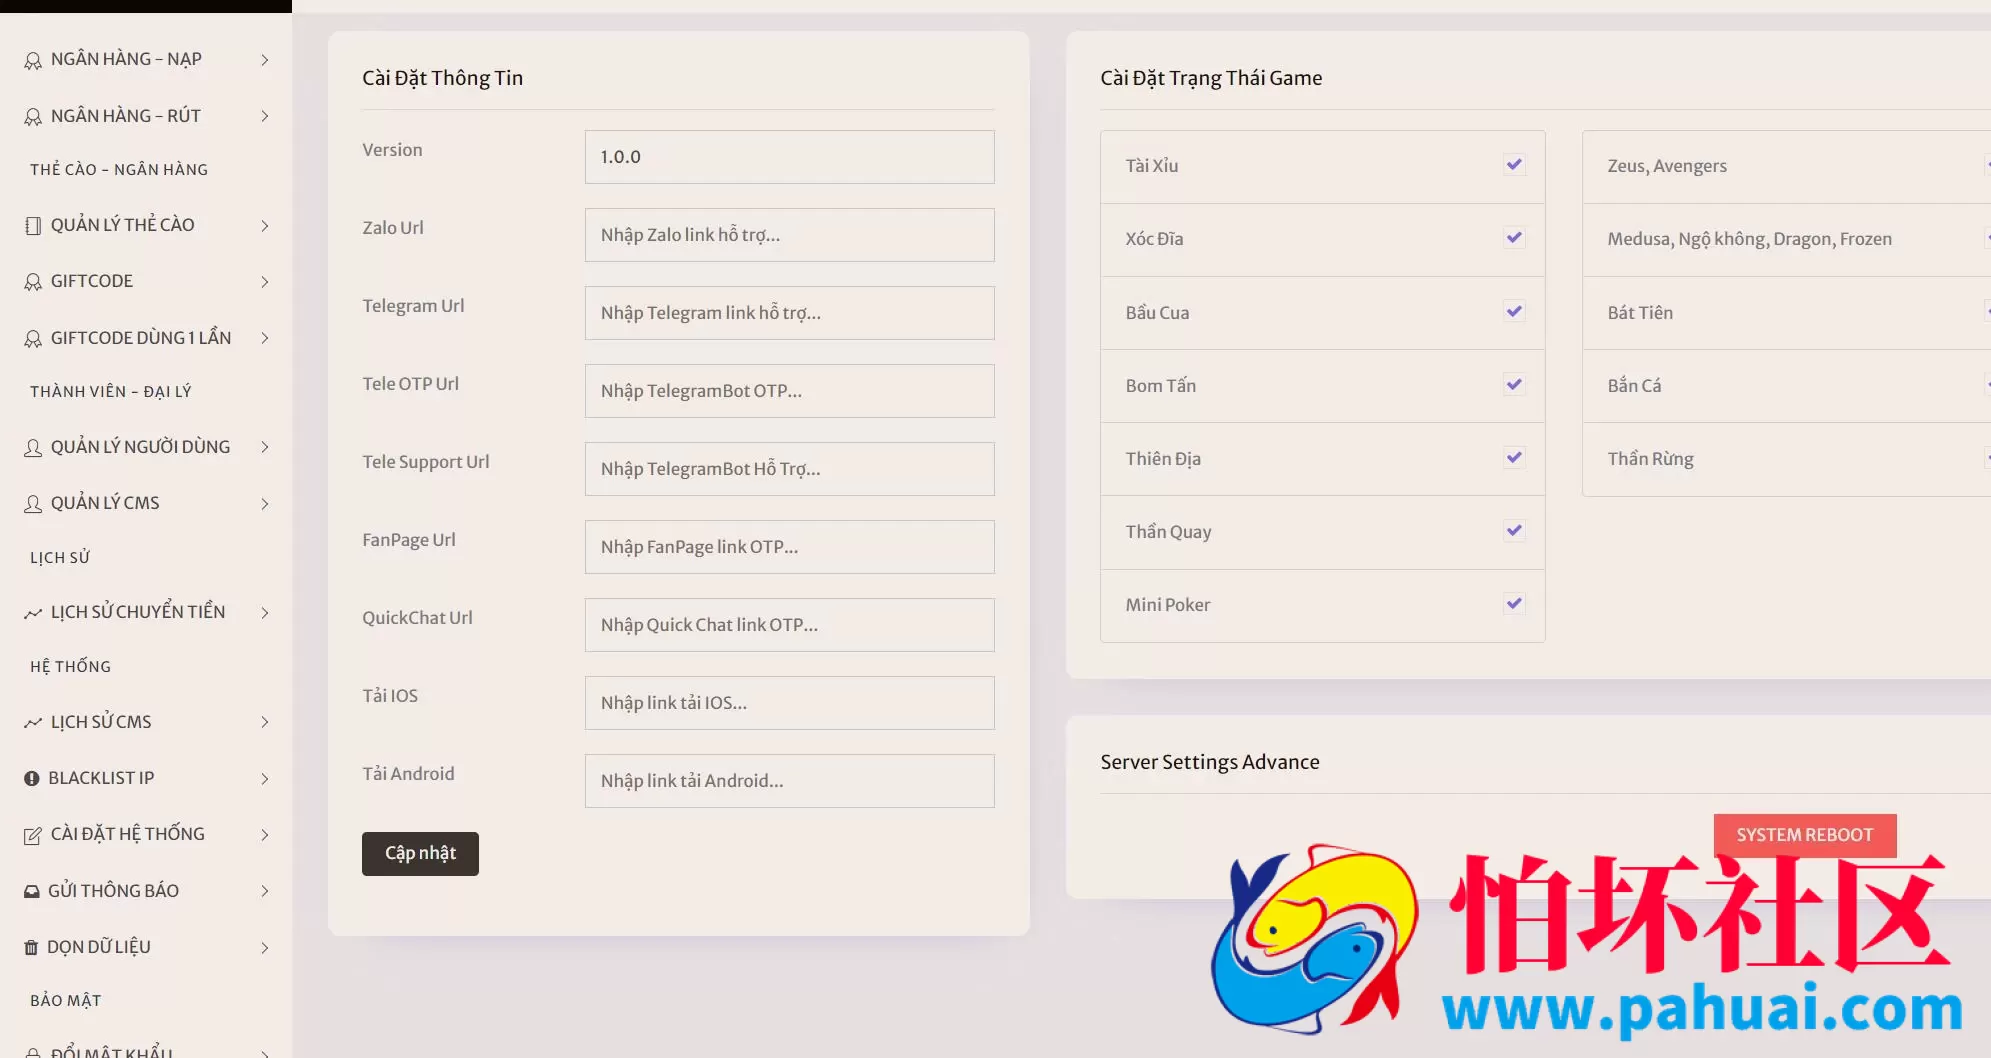
Task: Uncheck the Tài Xỉu game checkbox
Action: tap(1514, 164)
